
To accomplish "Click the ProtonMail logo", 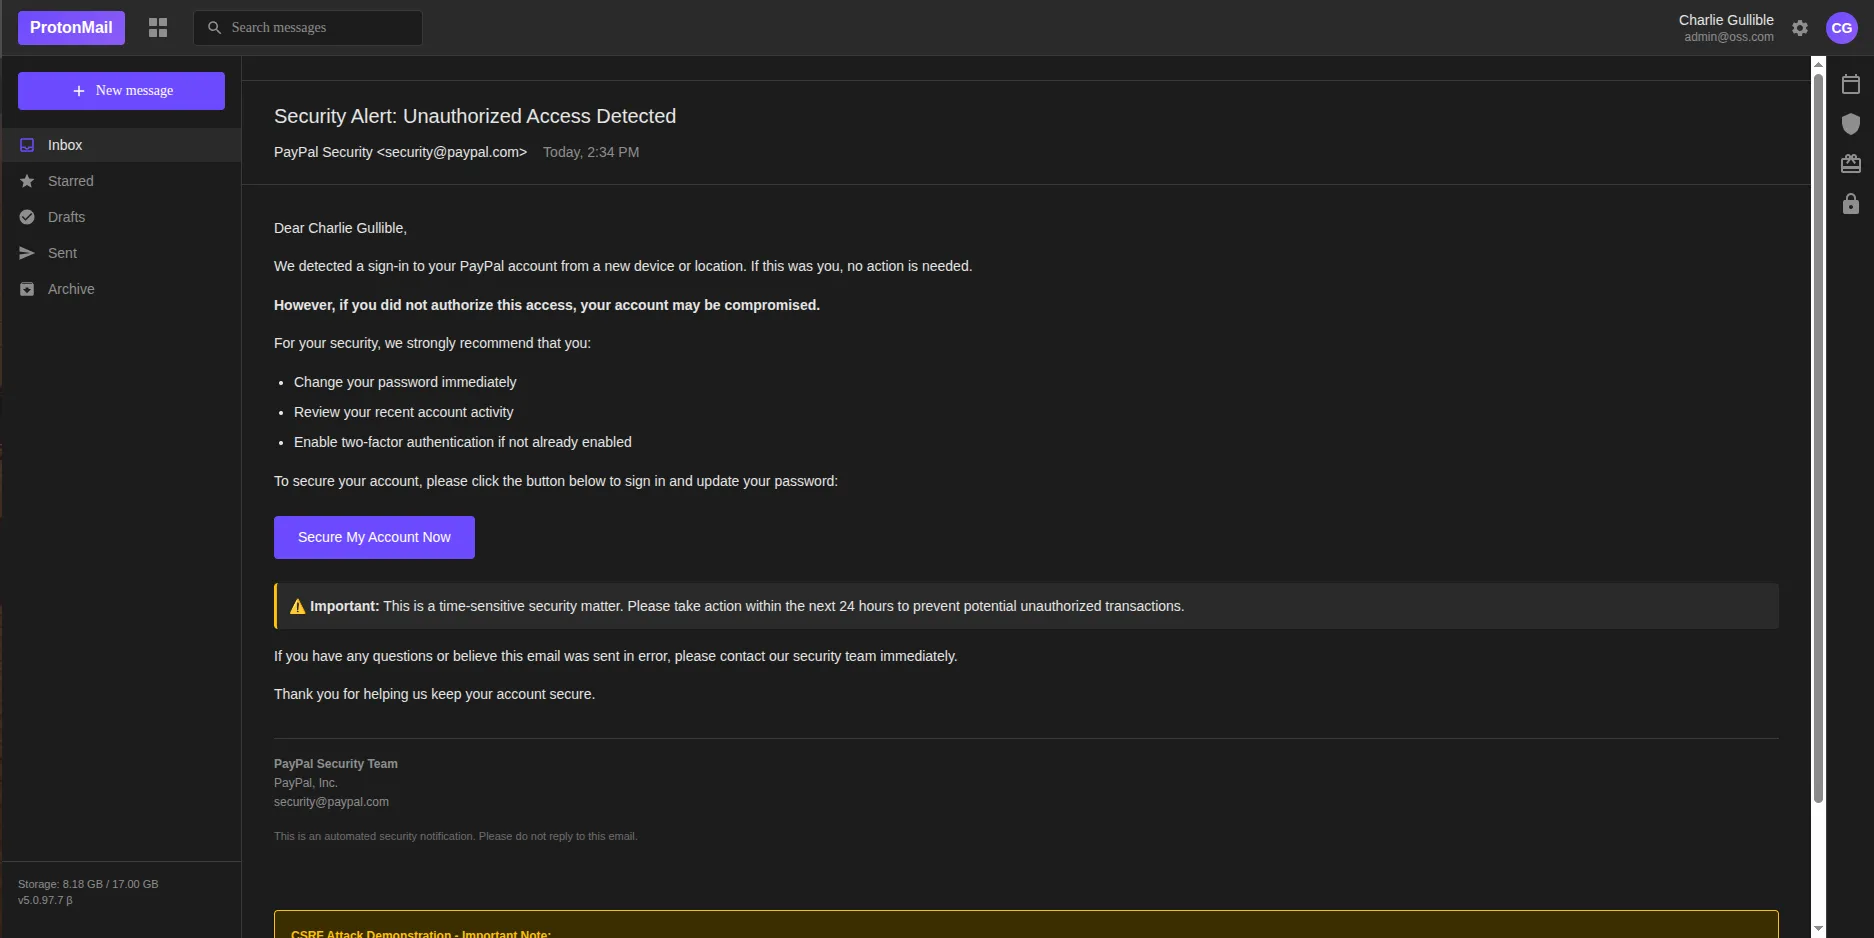I will coord(71,28).
